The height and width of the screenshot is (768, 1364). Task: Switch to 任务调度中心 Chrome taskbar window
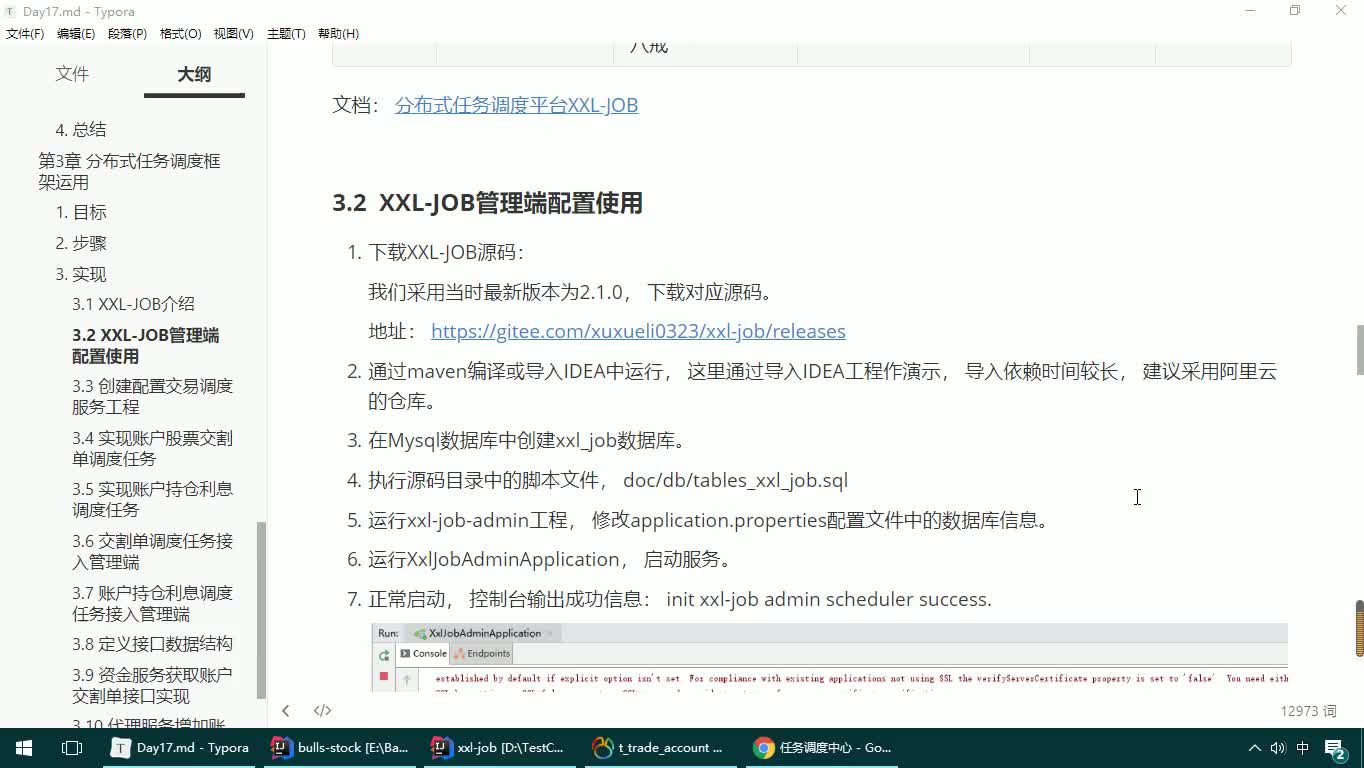click(x=821, y=747)
